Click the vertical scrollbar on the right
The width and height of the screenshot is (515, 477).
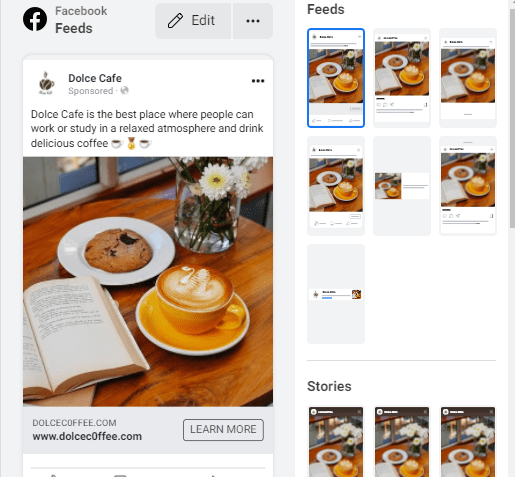coord(512,118)
